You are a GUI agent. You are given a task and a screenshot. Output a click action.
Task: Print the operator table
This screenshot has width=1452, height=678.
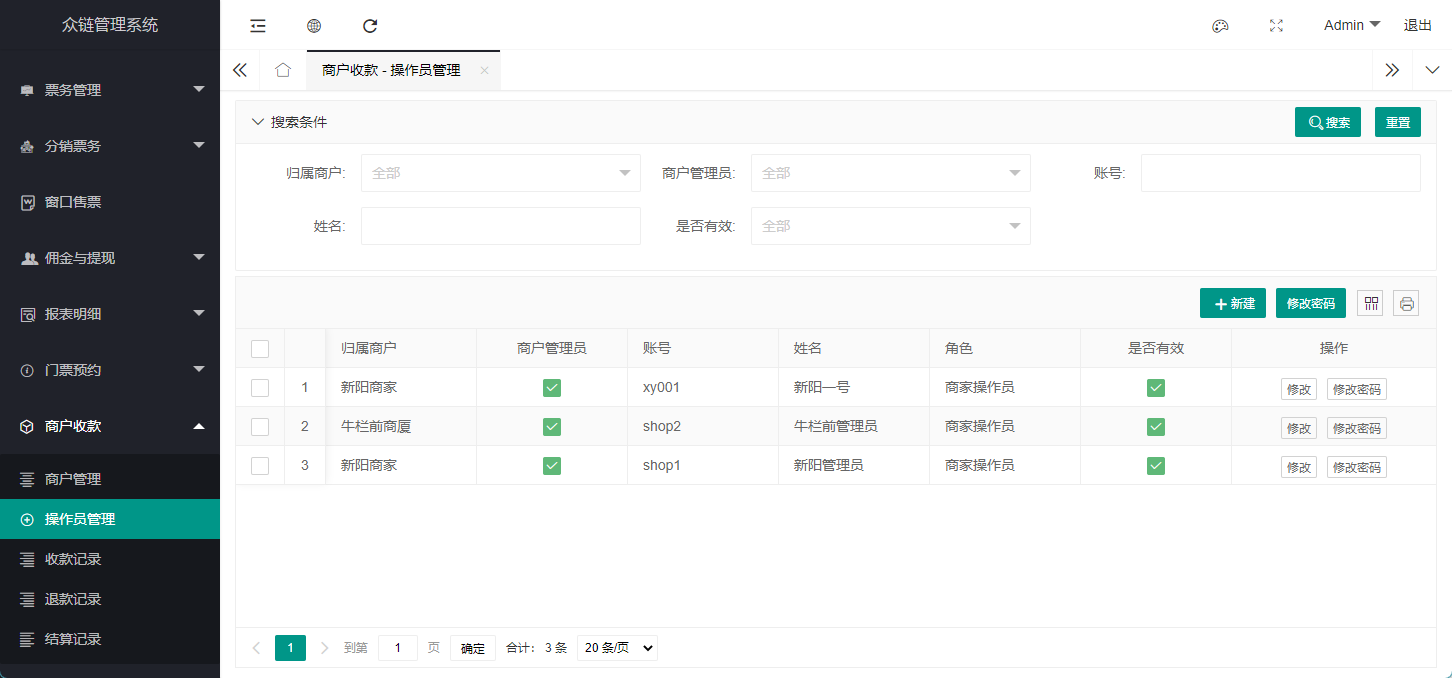1406,303
